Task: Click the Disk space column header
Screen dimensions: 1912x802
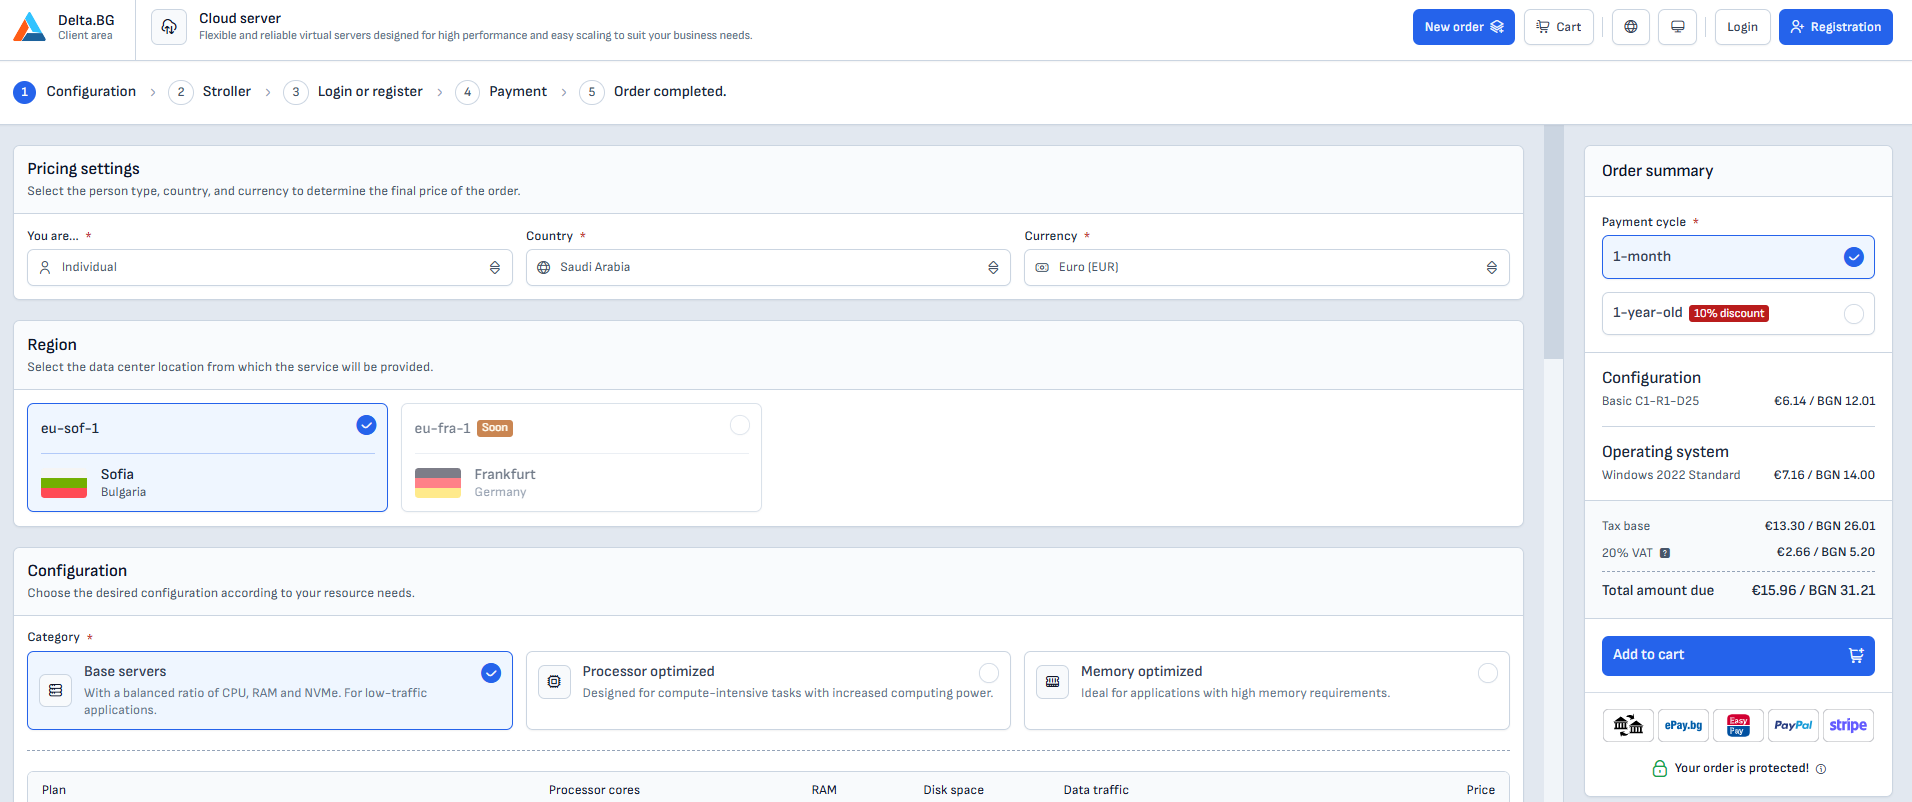Action: point(953,790)
